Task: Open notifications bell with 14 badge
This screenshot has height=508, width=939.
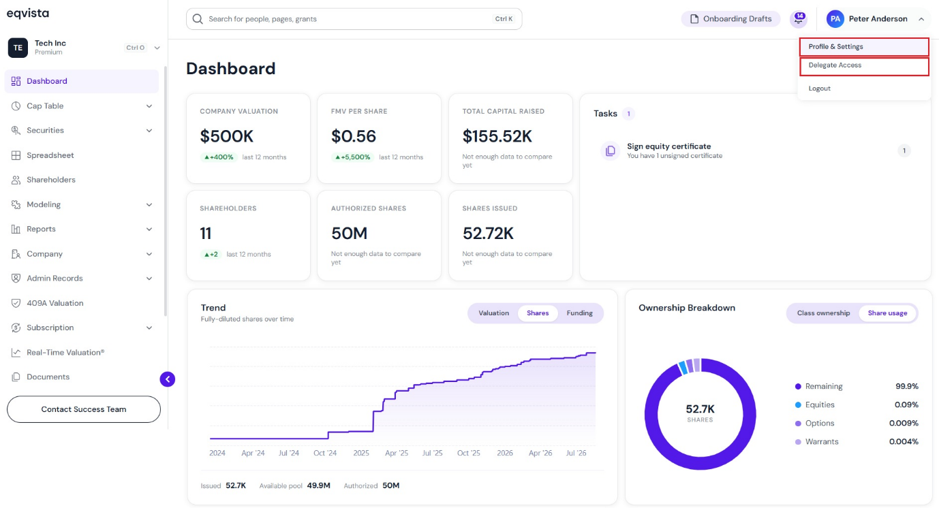Action: click(x=798, y=19)
